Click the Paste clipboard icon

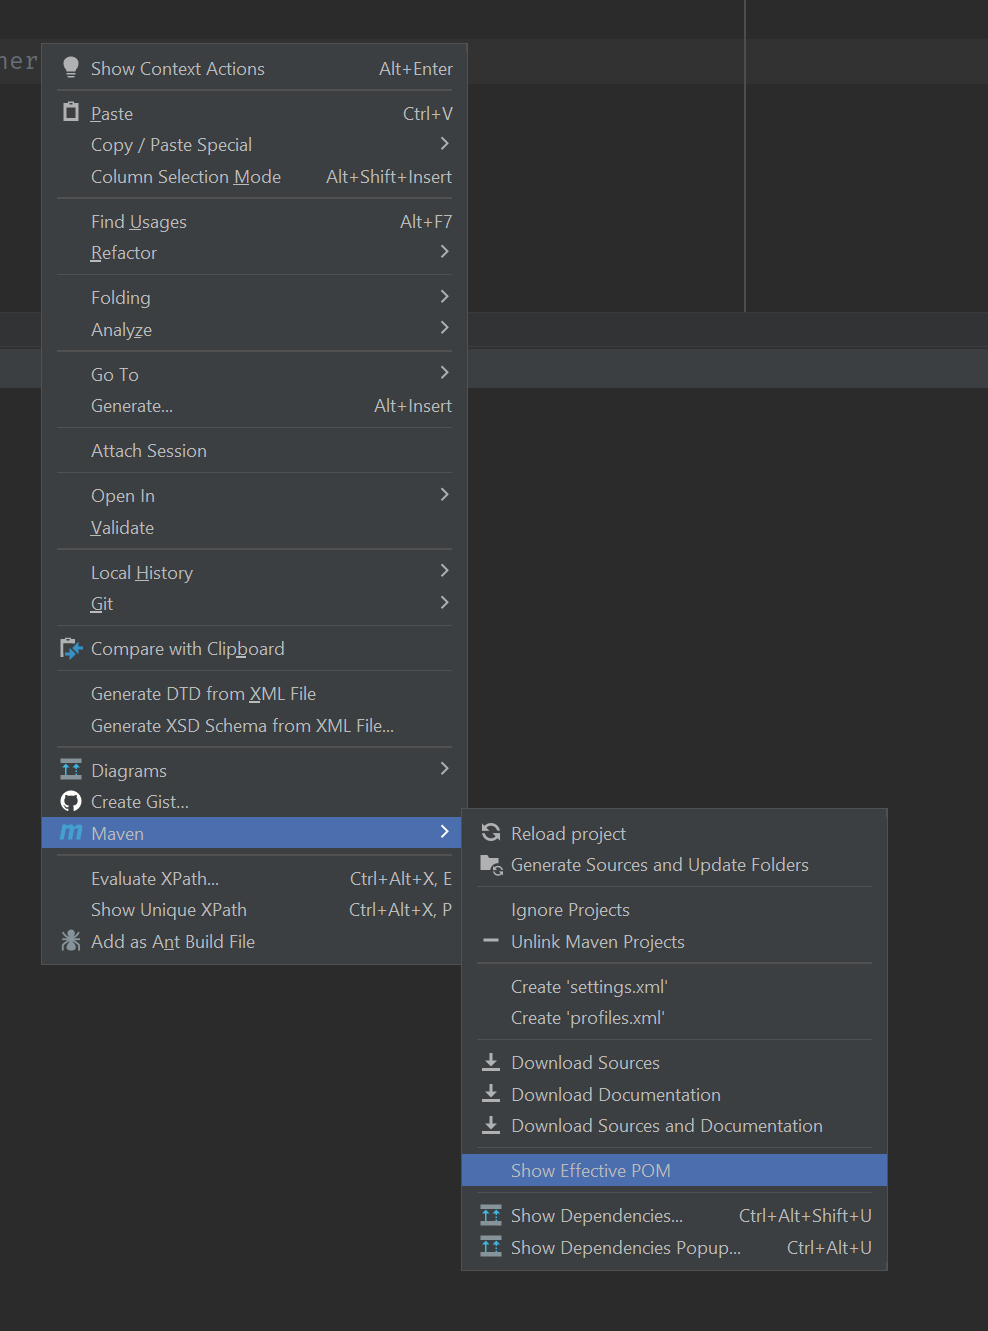(71, 112)
